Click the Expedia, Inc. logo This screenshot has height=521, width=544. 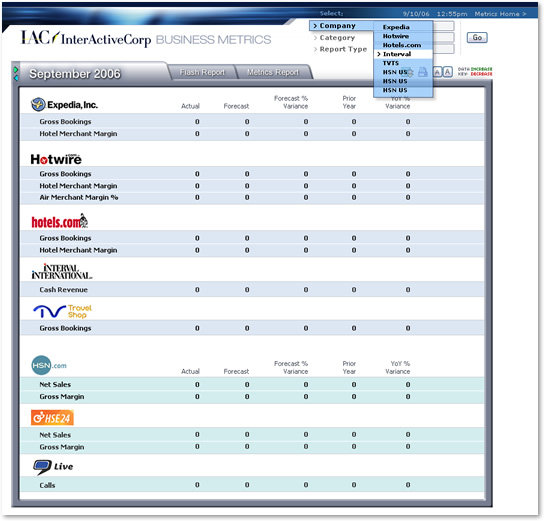64,104
